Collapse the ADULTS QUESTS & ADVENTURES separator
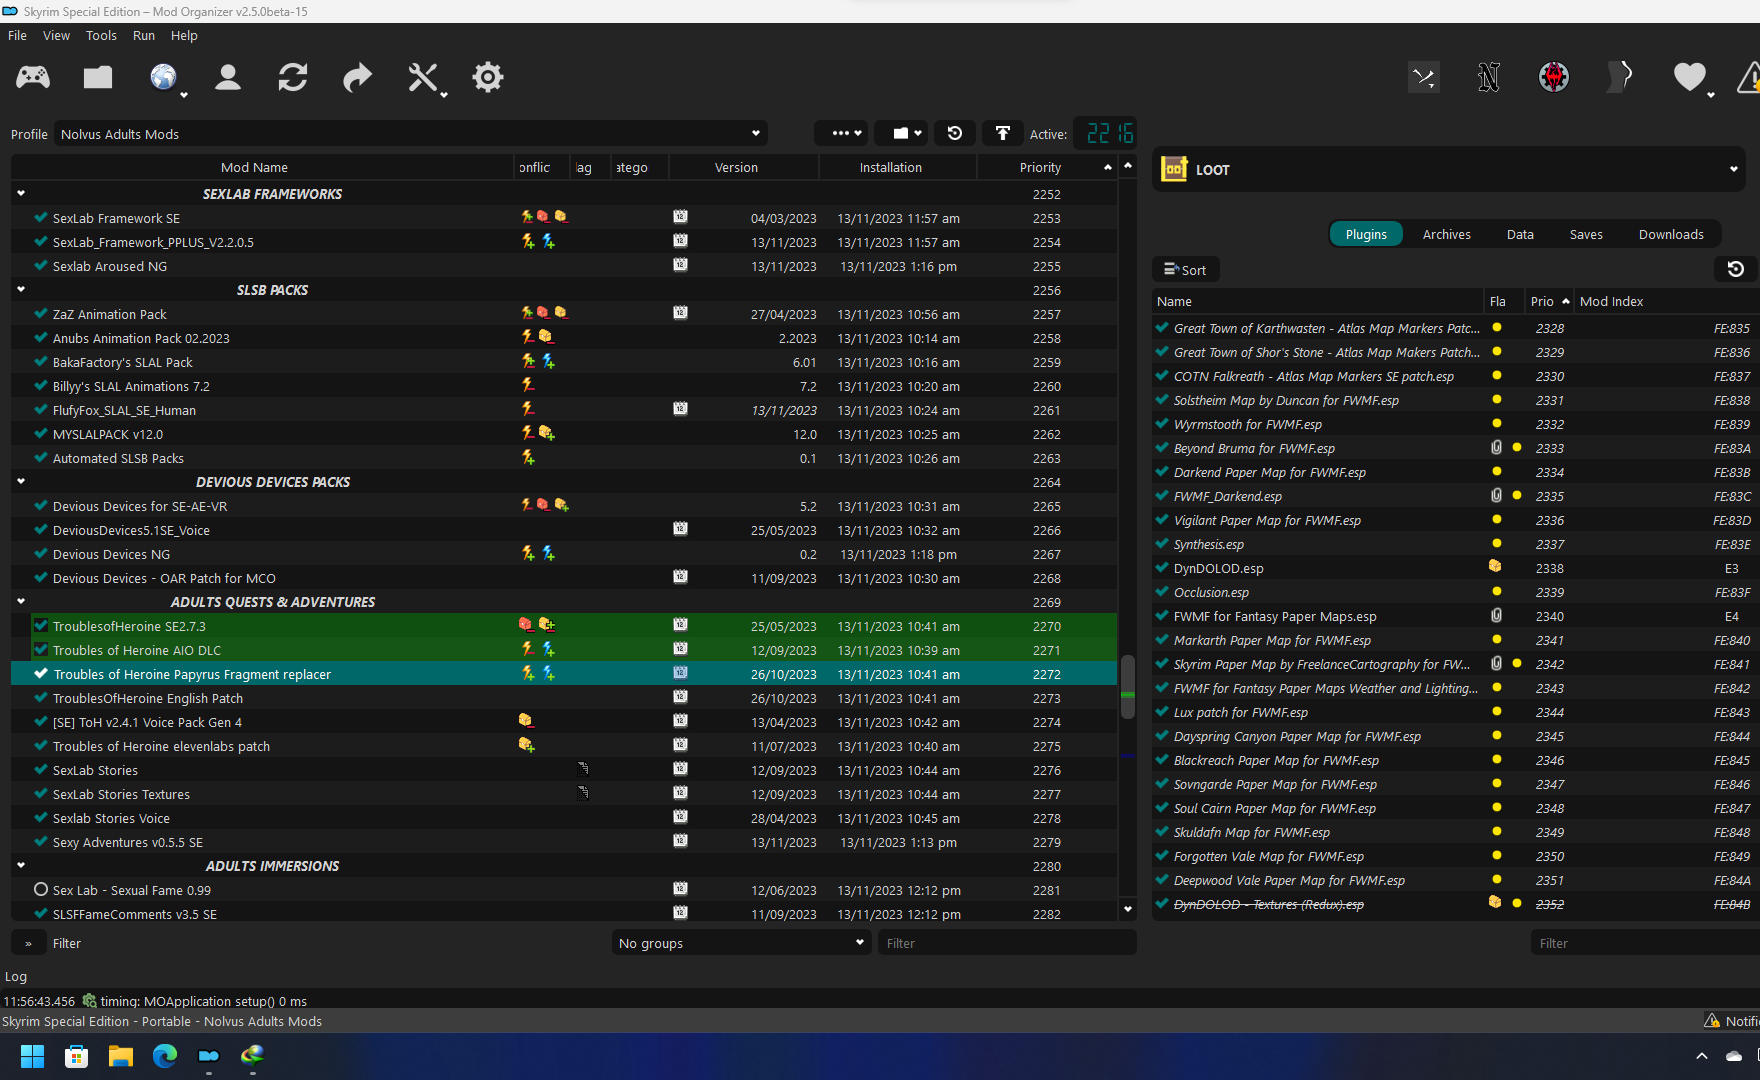1760x1080 pixels. point(21,601)
